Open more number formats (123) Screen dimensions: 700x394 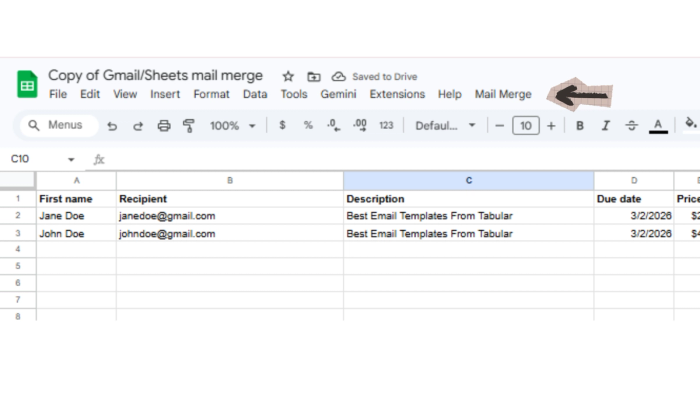coord(386,125)
